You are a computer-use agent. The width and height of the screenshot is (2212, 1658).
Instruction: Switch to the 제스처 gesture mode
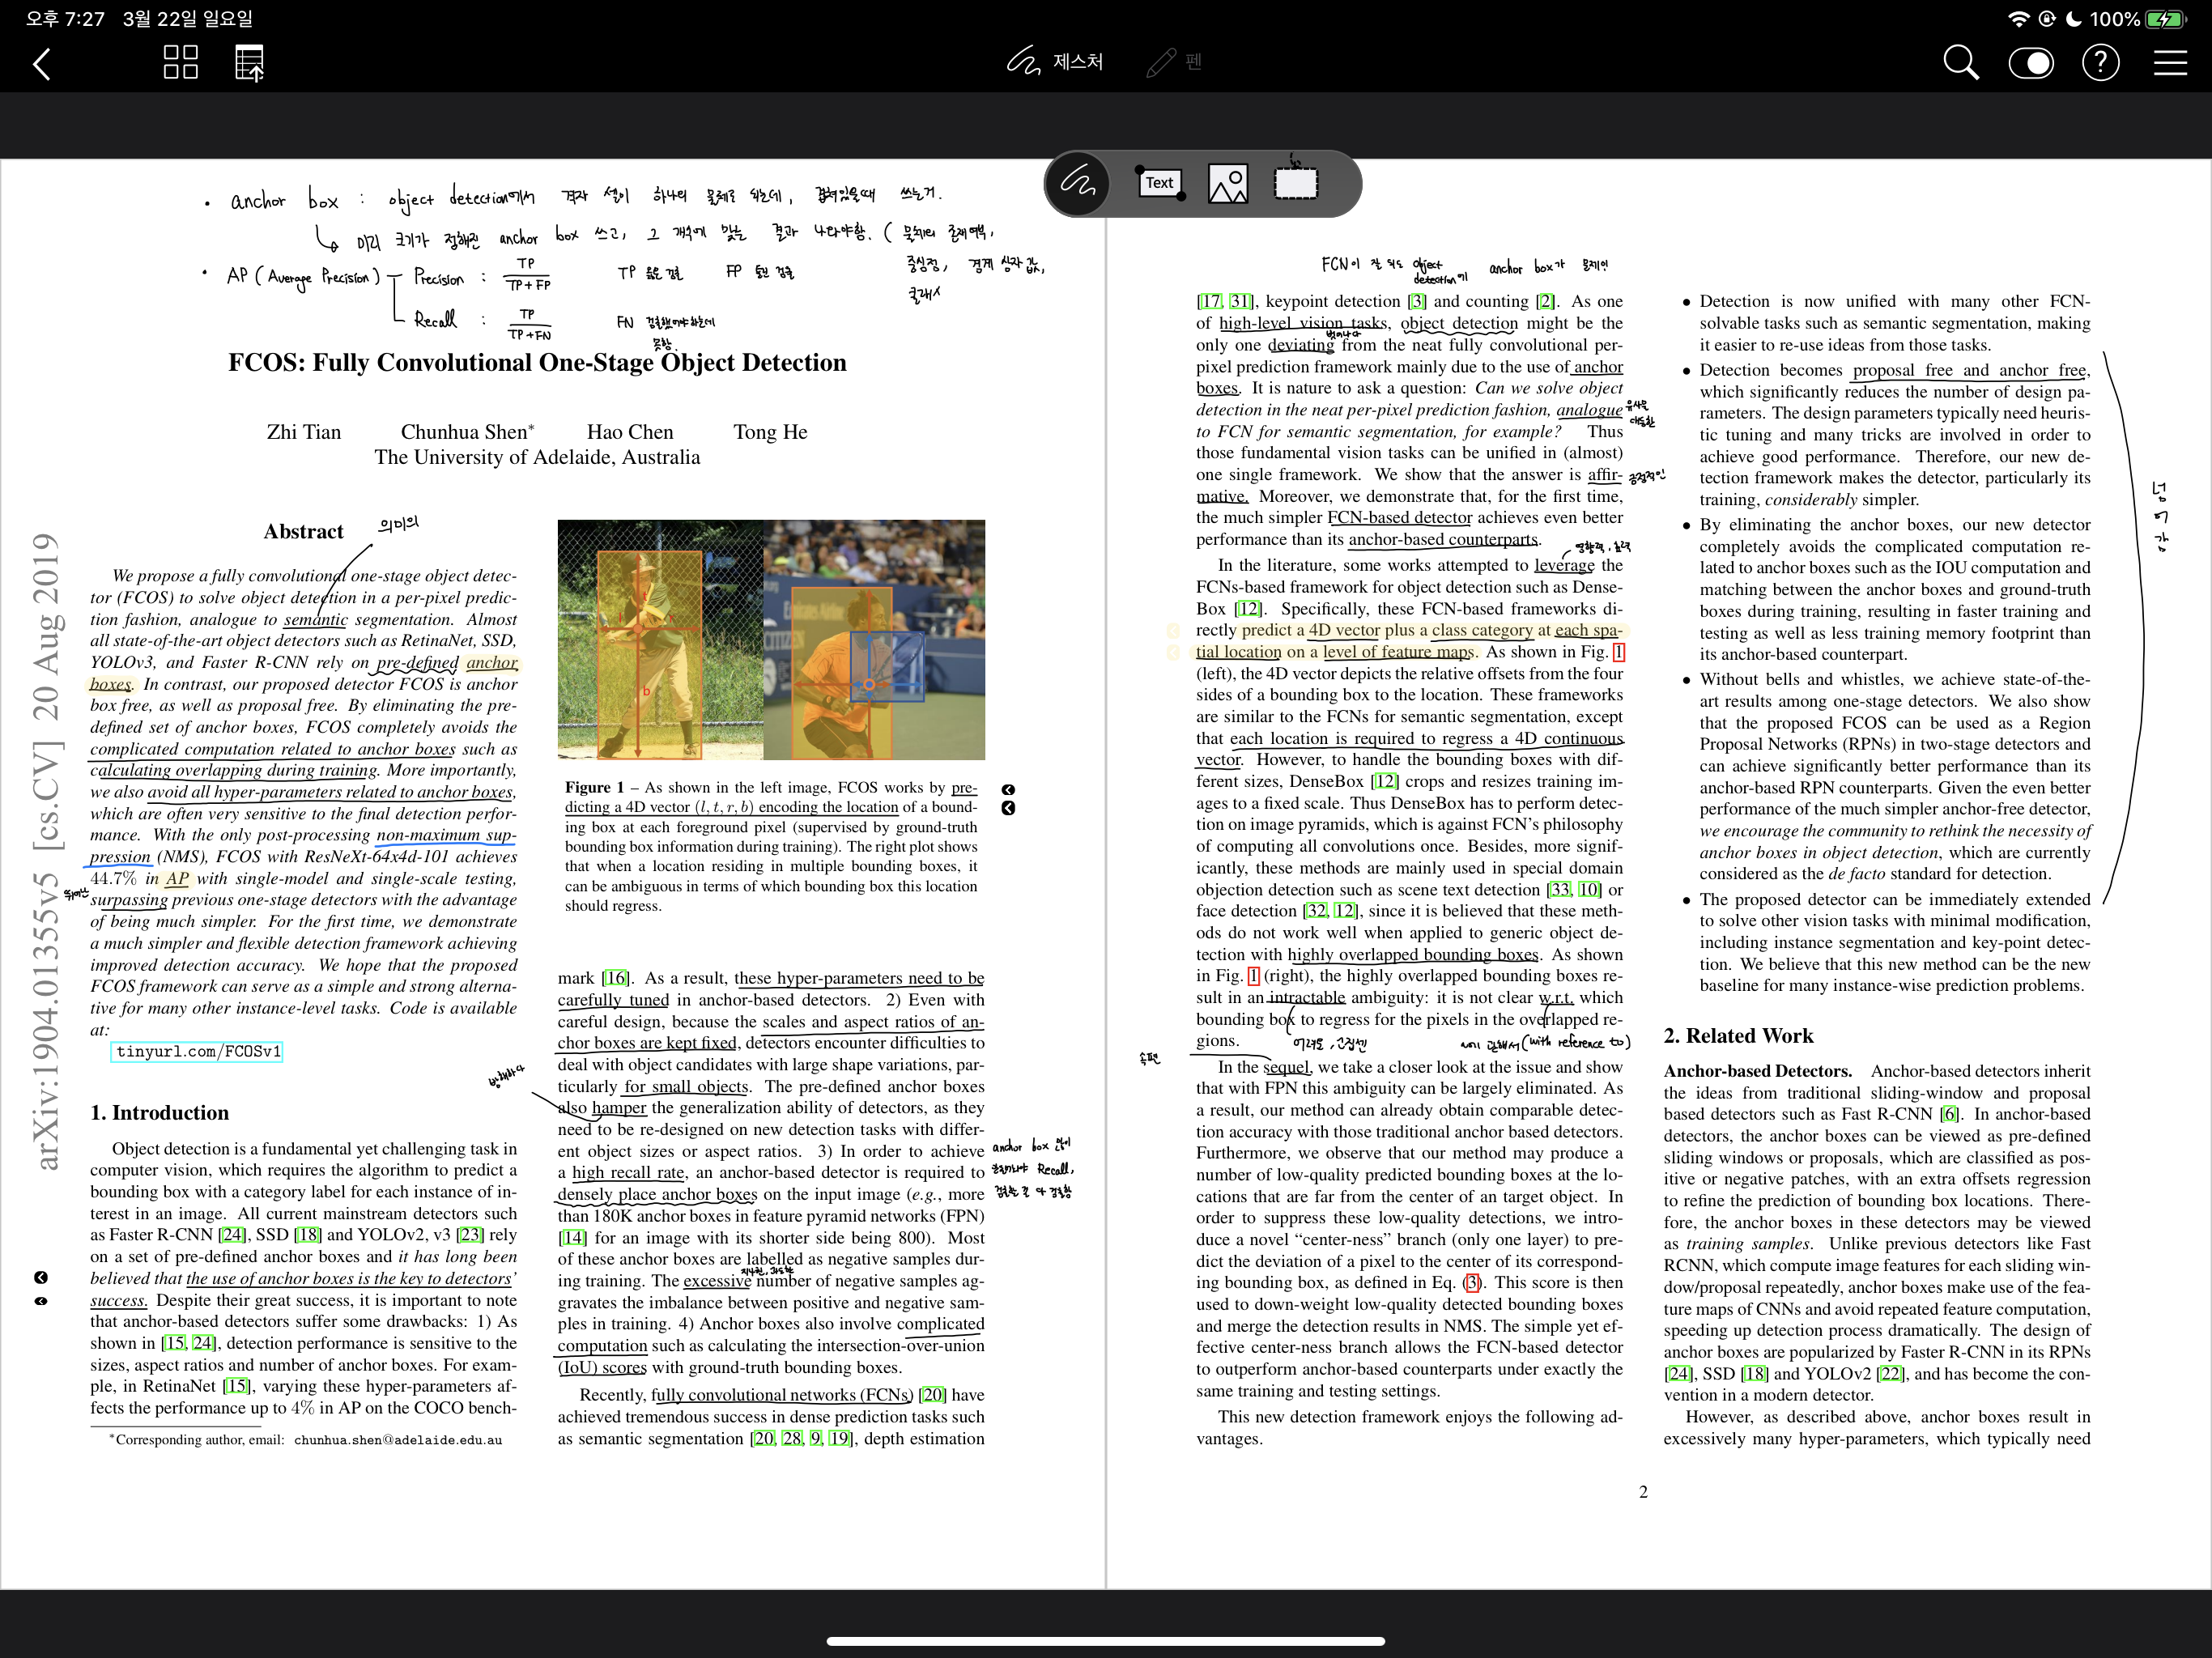pos(1055,62)
